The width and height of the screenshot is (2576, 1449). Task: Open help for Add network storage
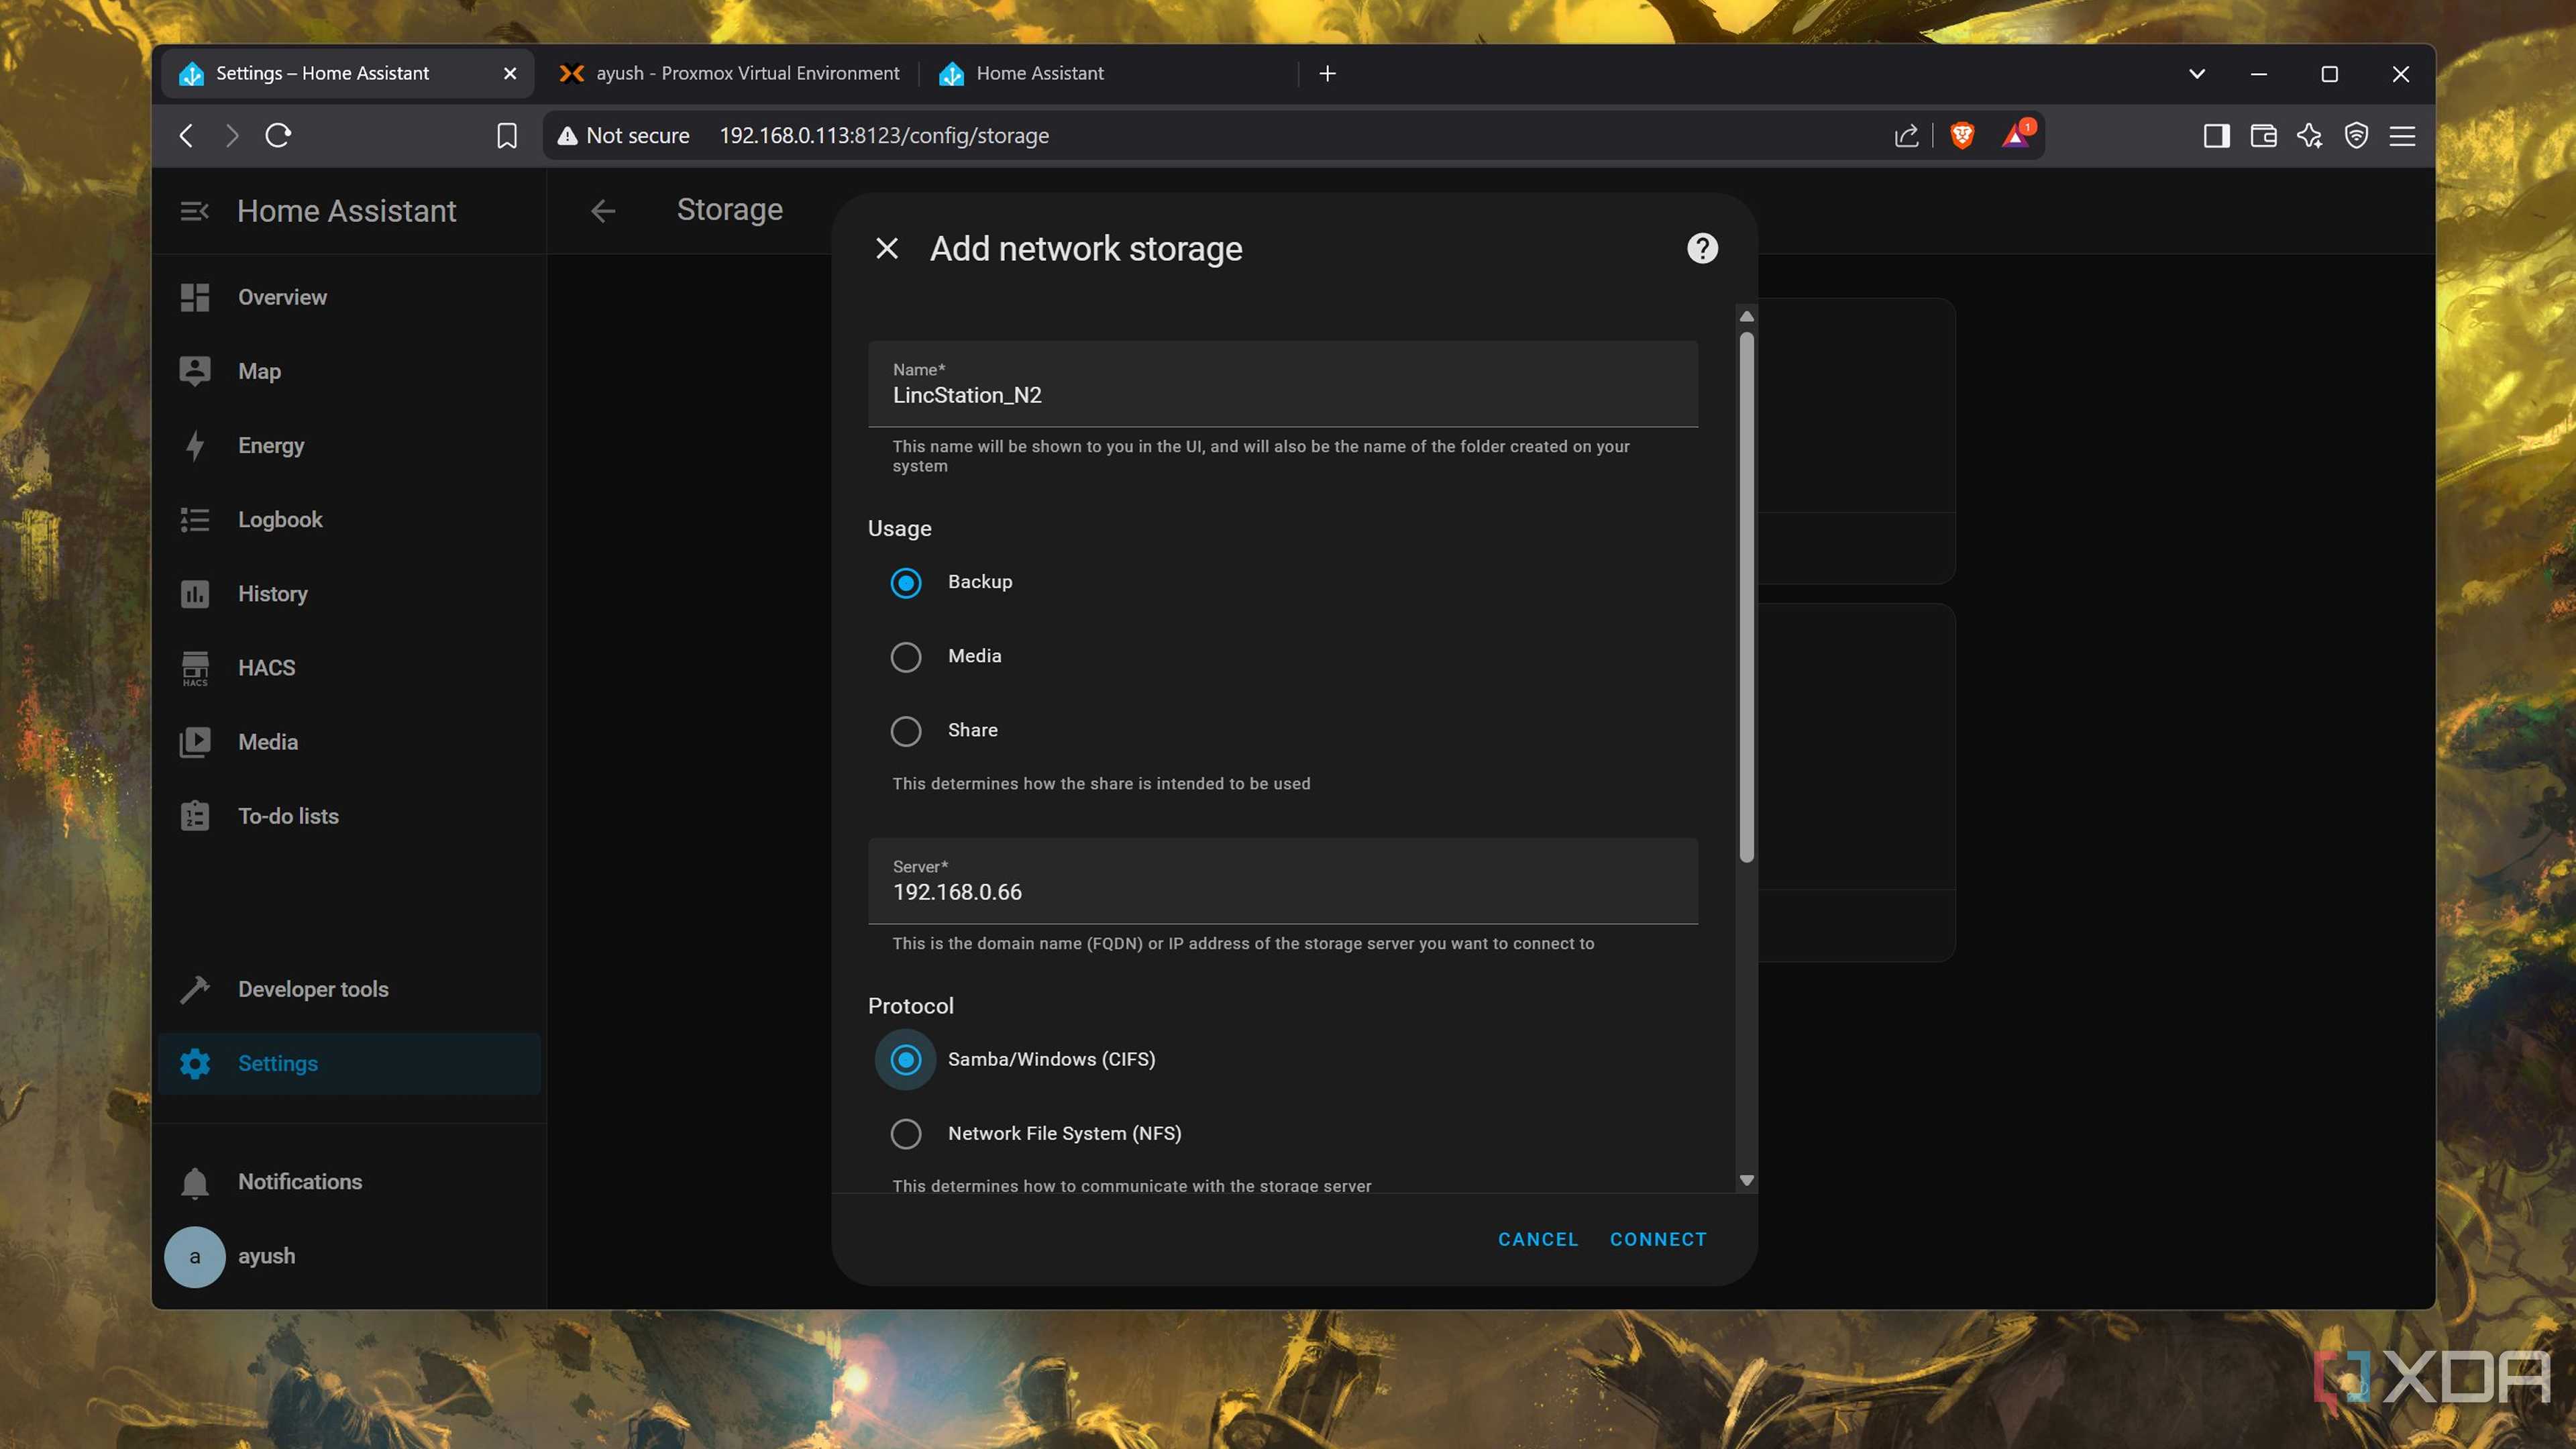[1702, 248]
